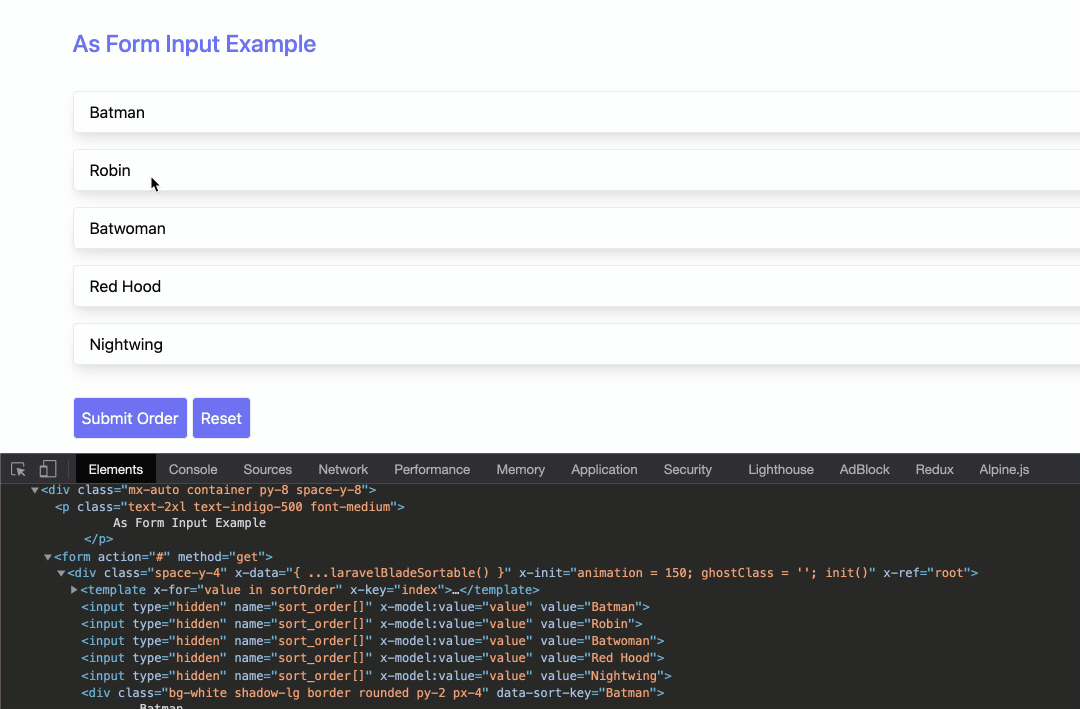Image resolution: width=1080 pixels, height=709 pixels.
Task: Select the Batwoman sortable item
Action: (x=577, y=228)
